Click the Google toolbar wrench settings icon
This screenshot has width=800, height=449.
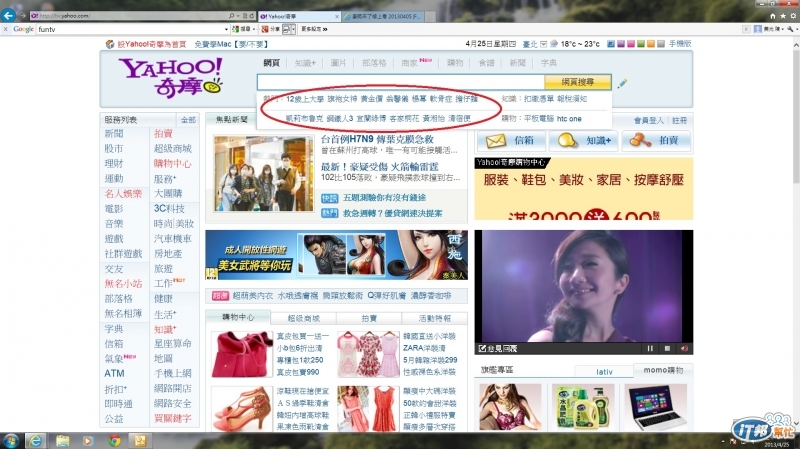pos(790,29)
